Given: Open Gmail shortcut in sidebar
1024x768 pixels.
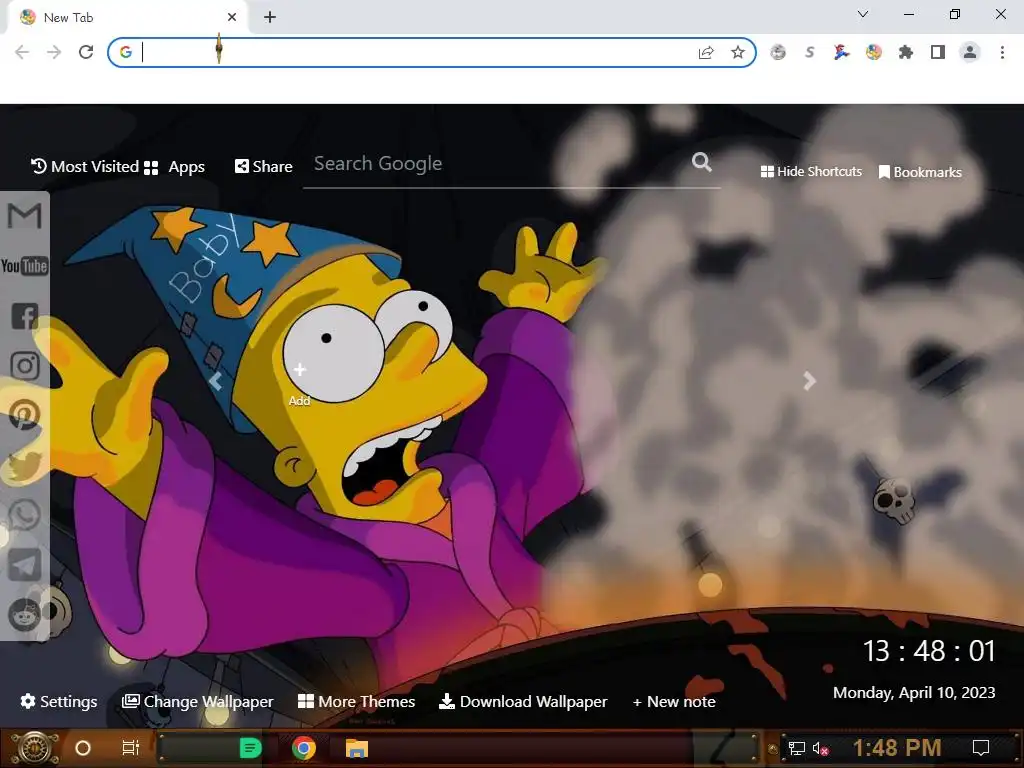Looking at the screenshot, I should click(24, 216).
